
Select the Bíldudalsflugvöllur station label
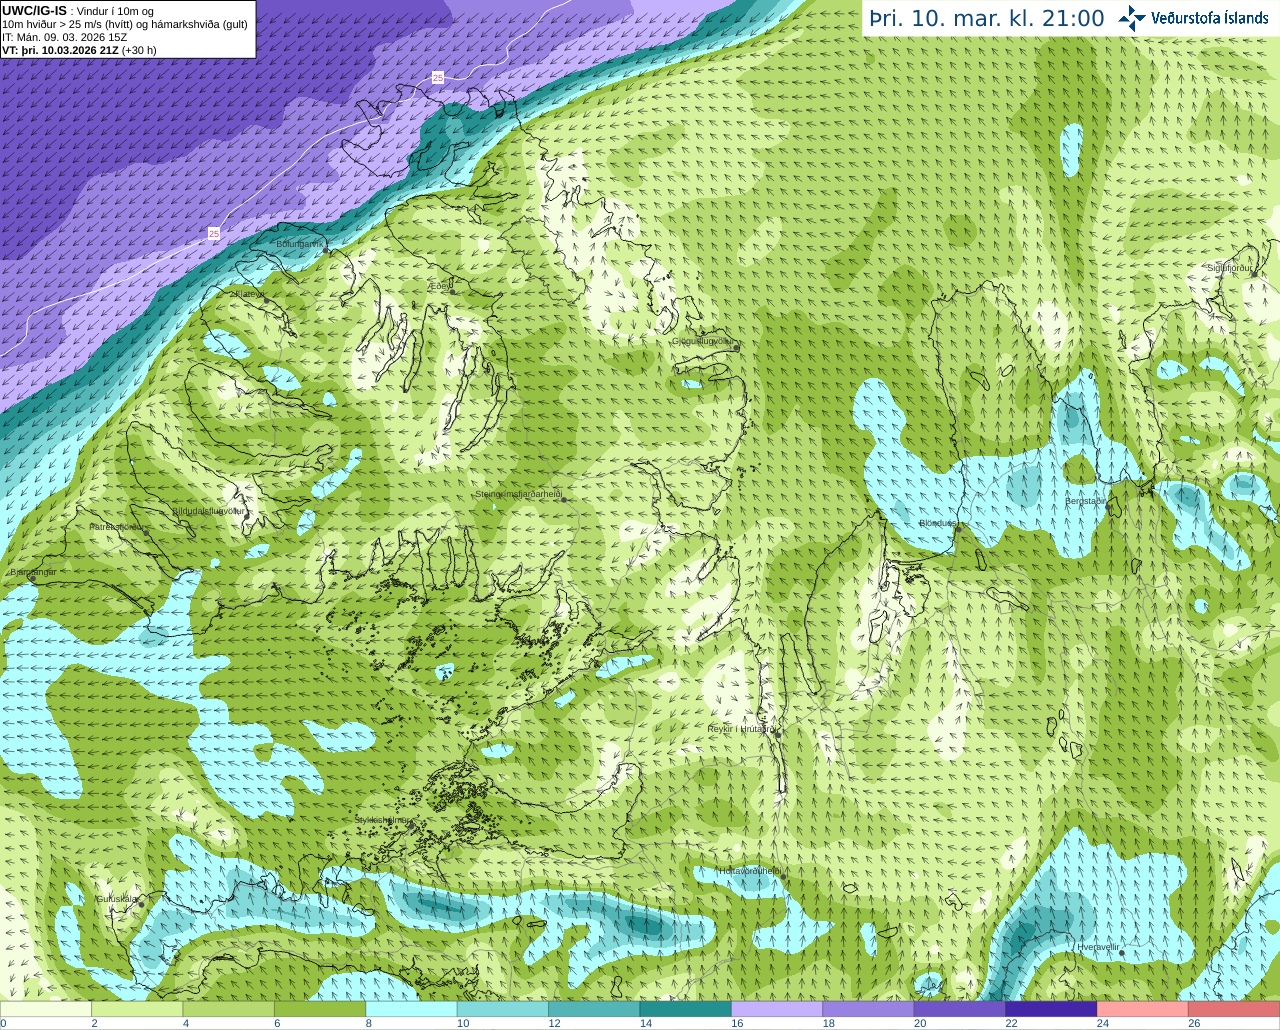[x=208, y=511]
